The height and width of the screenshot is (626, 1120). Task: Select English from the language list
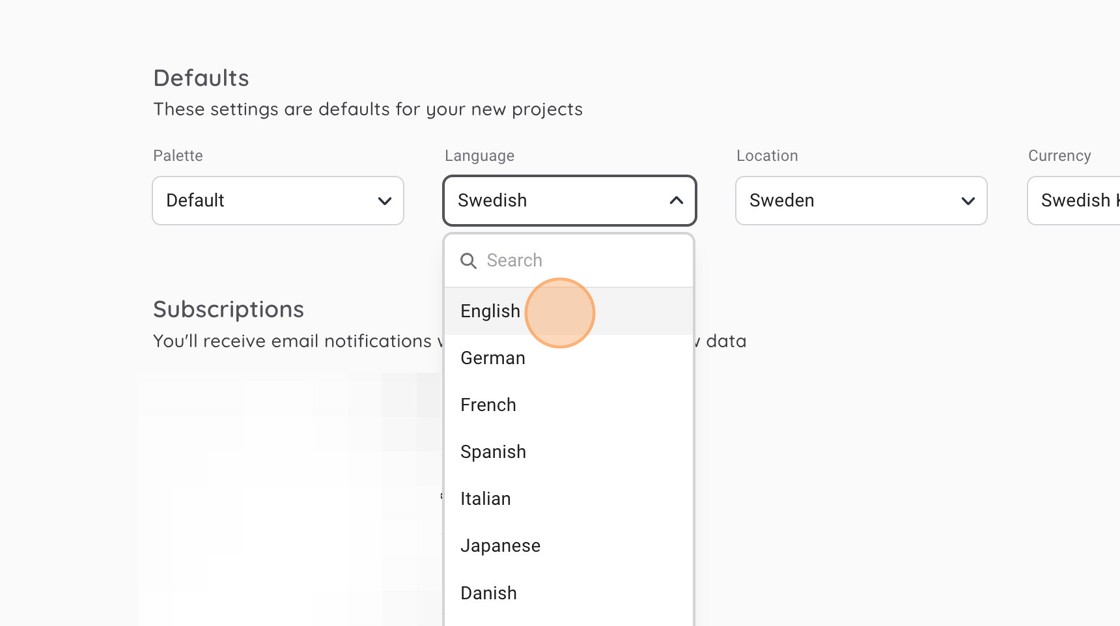pos(490,311)
